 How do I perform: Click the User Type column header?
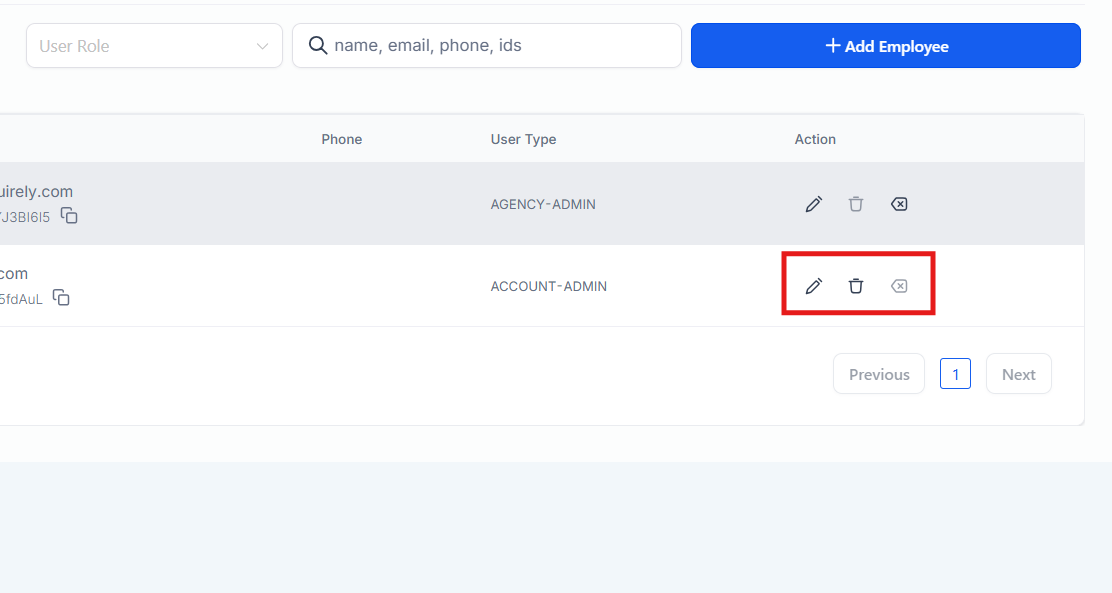(523, 139)
